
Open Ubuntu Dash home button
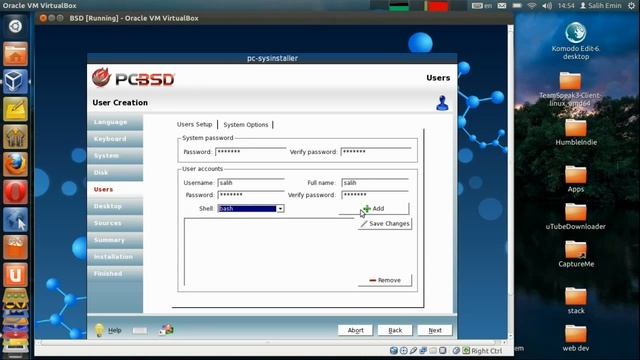tap(15, 26)
